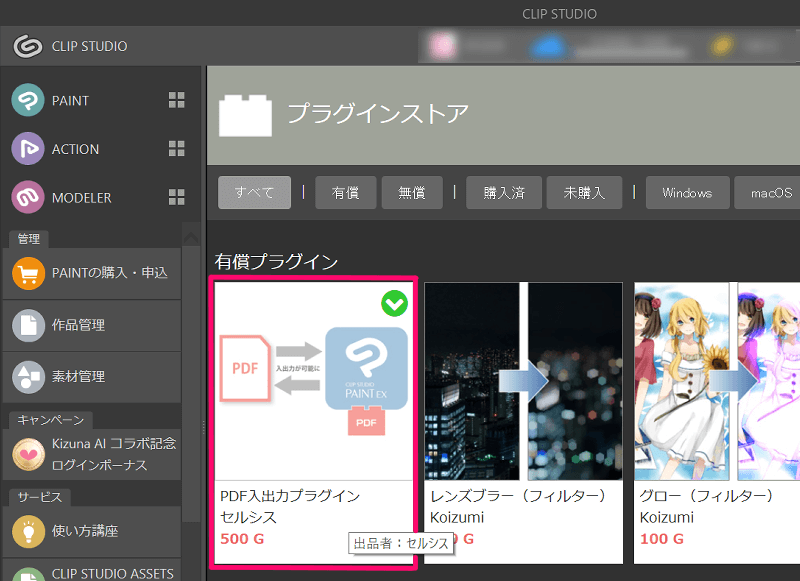Open 作品管理 in the sidebar
The image size is (800, 581).
tap(92, 325)
